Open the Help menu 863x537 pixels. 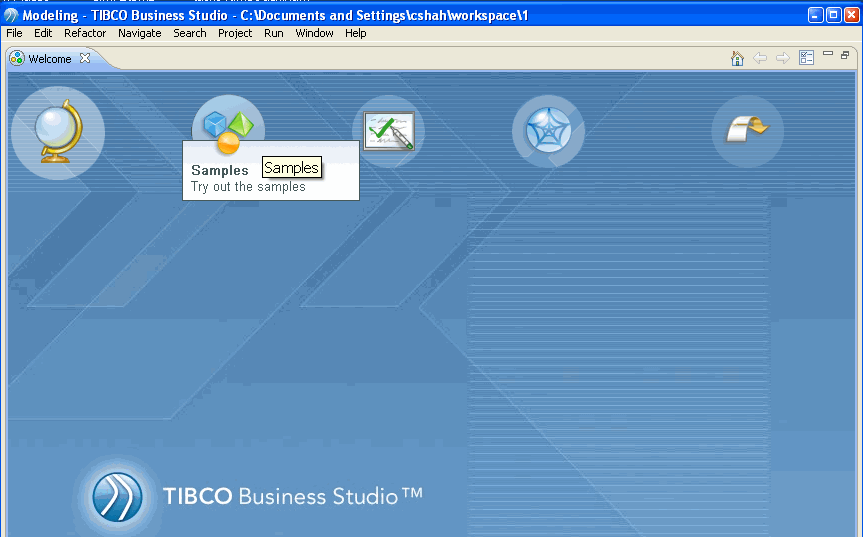pyautogui.click(x=356, y=33)
